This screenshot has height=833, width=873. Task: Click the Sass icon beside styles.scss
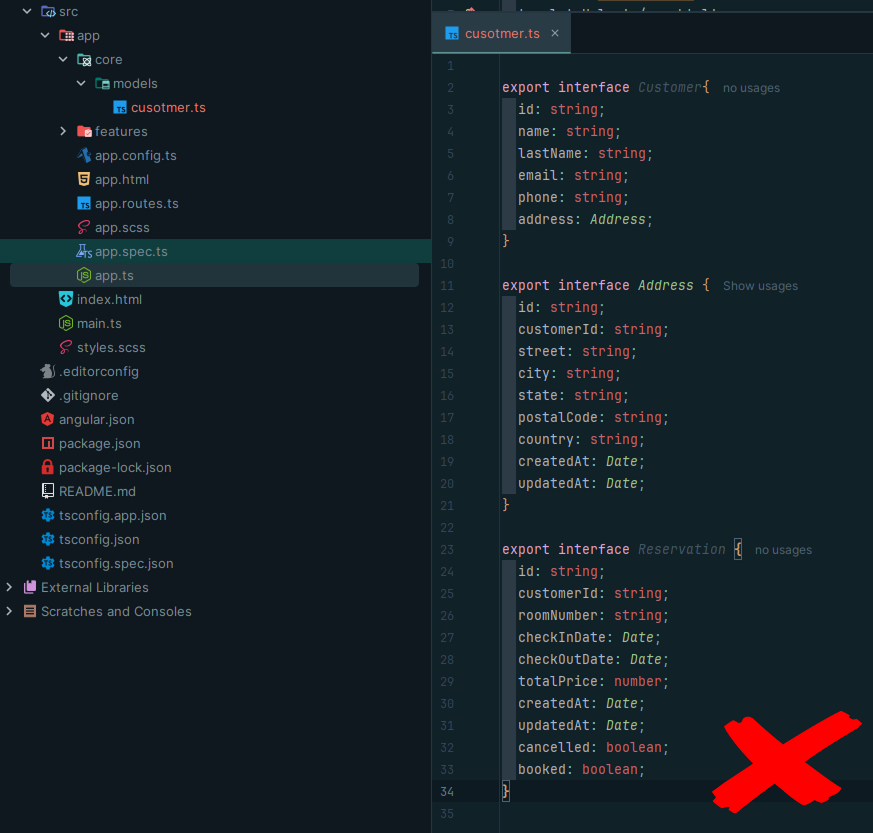point(66,347)
